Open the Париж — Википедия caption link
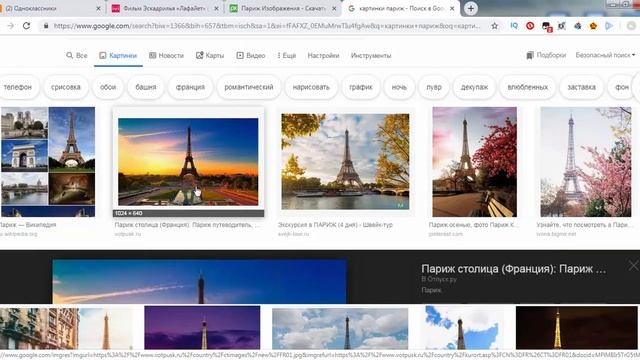640x360 pixels. click(x=28, y=224)
